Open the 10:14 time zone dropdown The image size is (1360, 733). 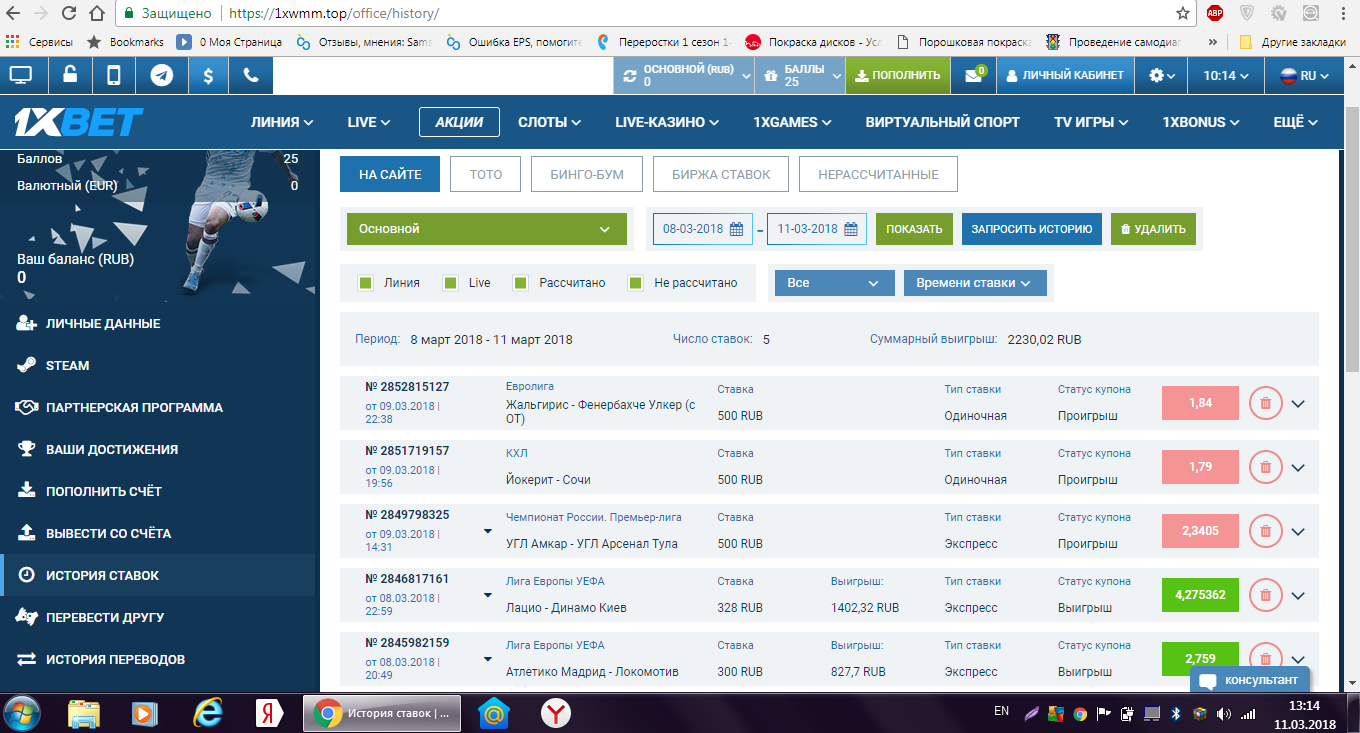tap(1226, 75)
